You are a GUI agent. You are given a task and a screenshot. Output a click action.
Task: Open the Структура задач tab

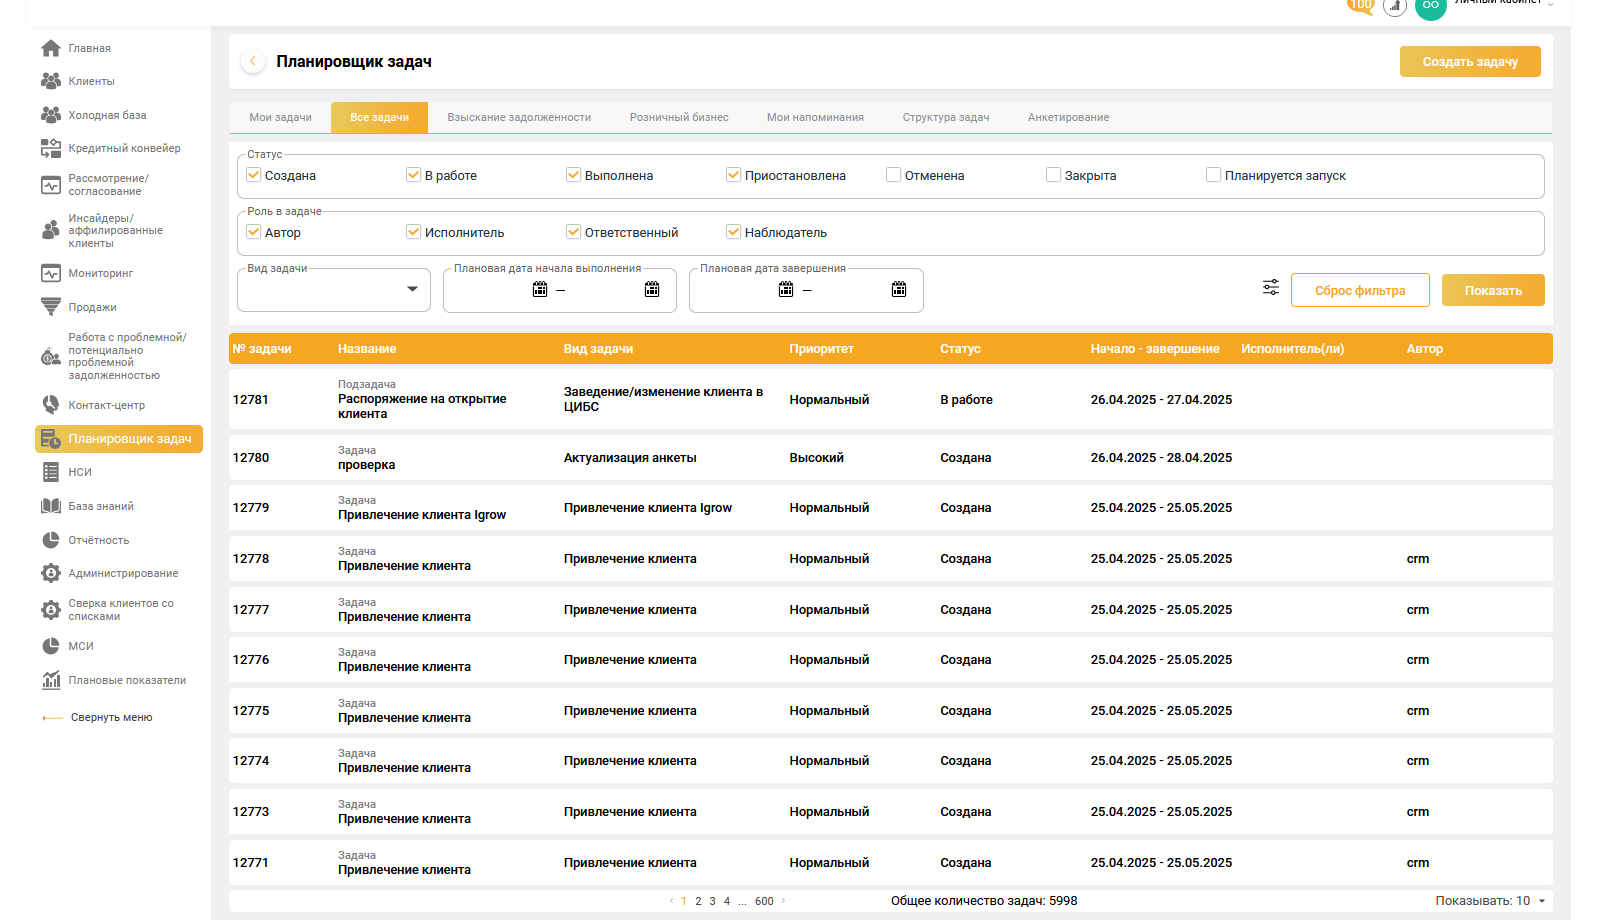coord(946,117)
